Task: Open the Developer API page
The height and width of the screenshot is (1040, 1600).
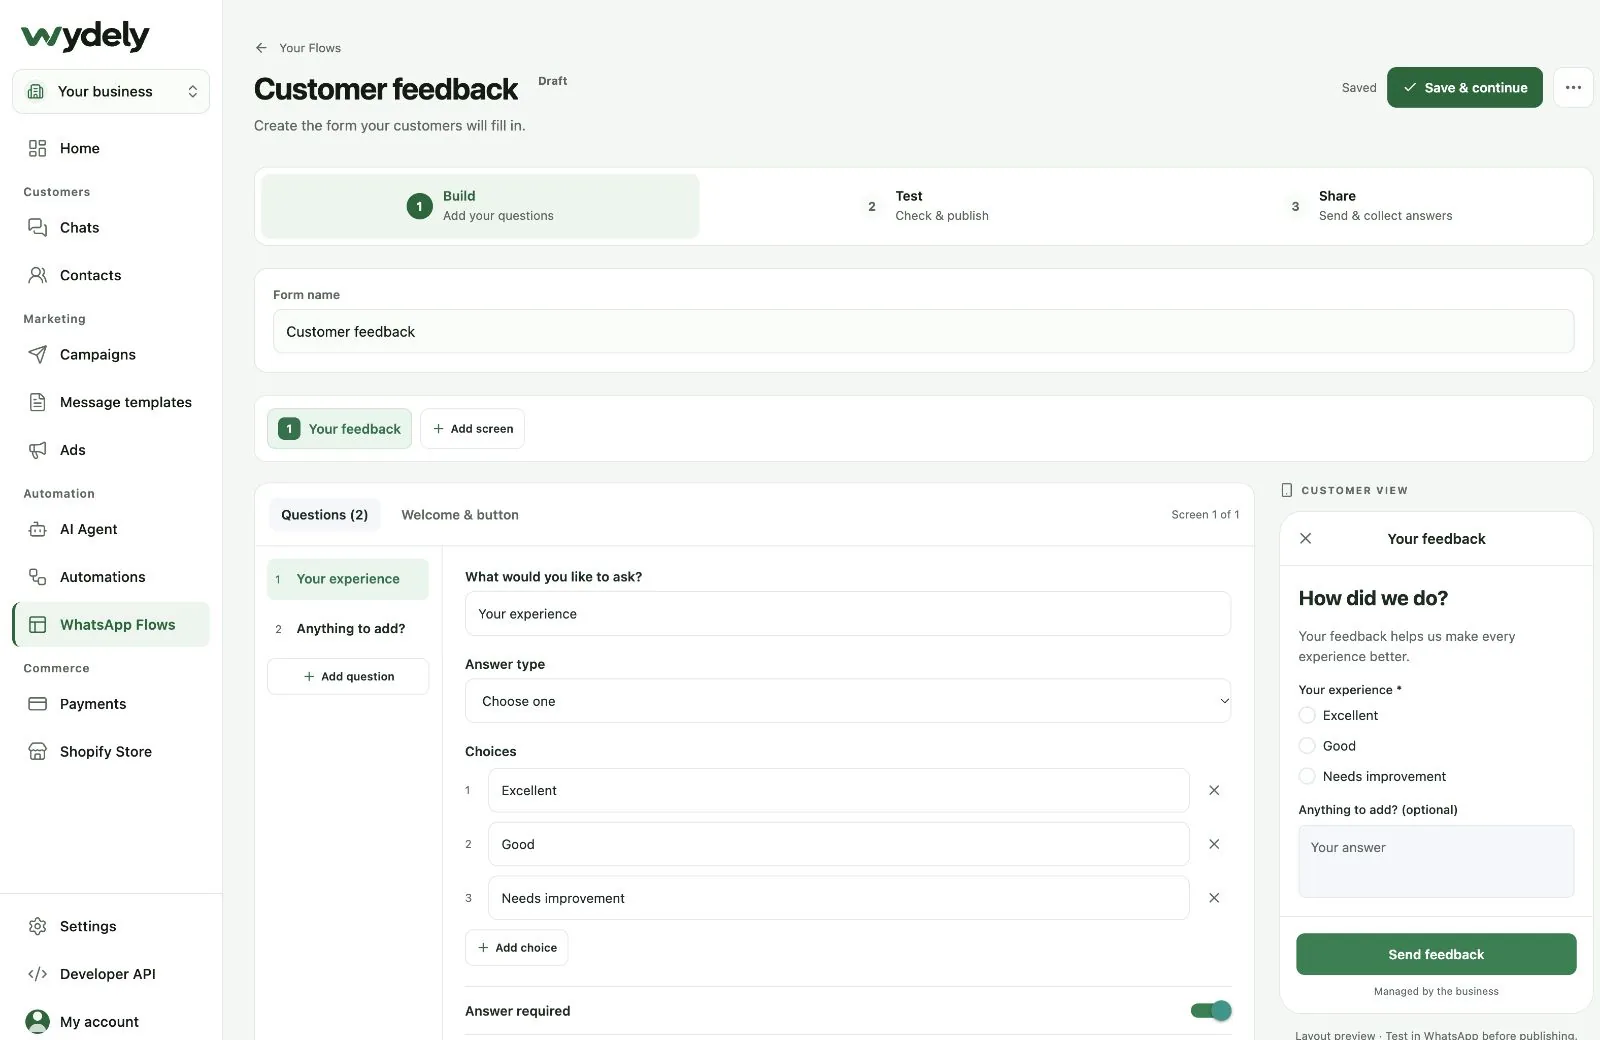Action: [x=111, y=974]
